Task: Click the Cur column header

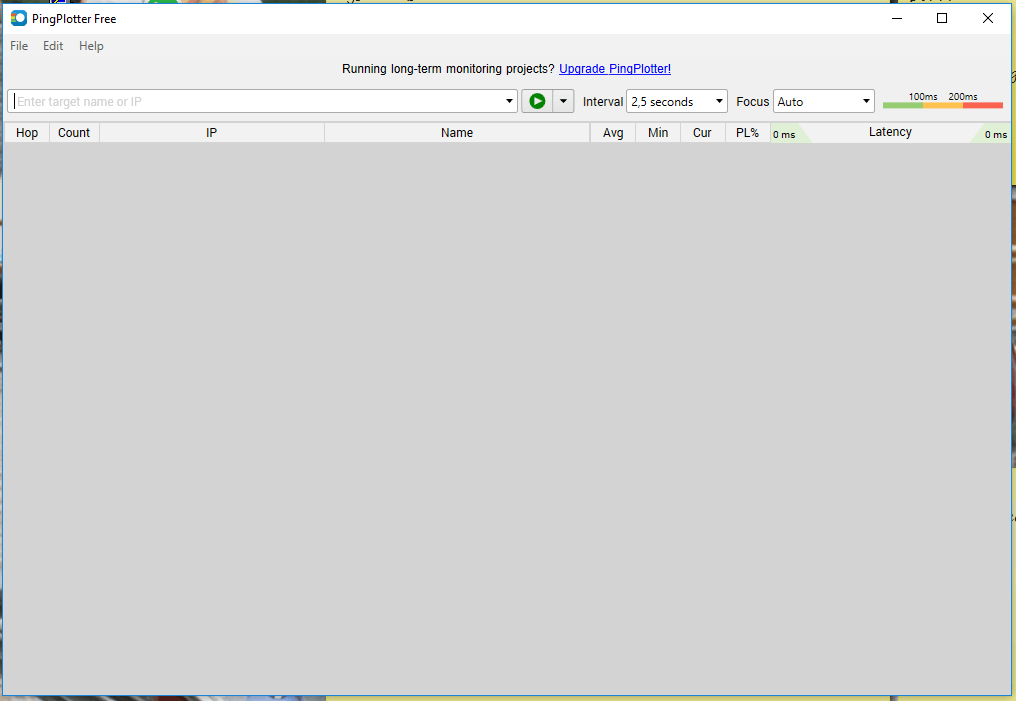Action: point(702,132)
